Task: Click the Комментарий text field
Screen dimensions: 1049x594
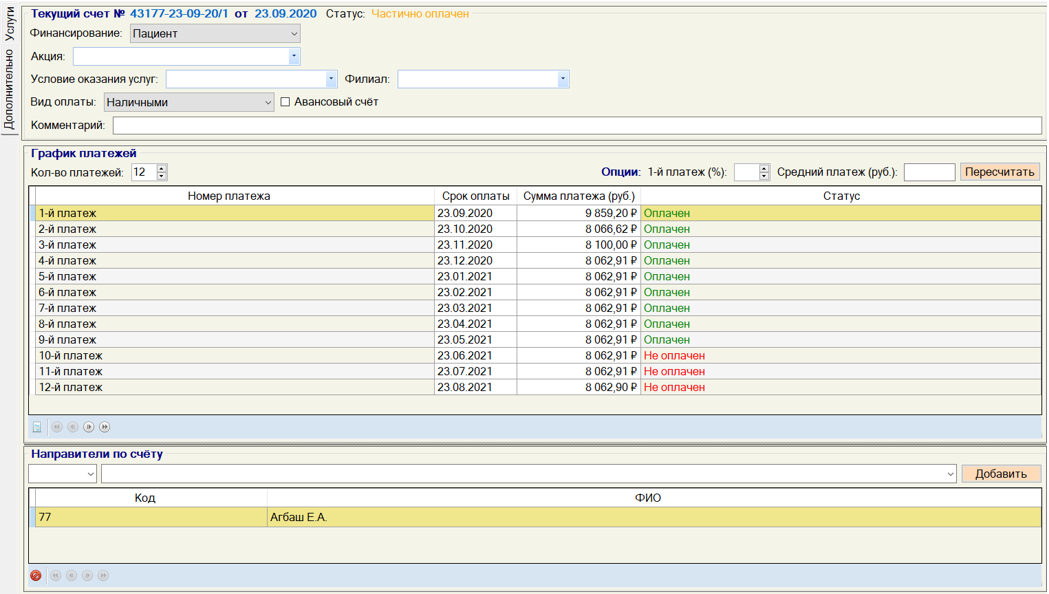Action: tap(576, 126)
